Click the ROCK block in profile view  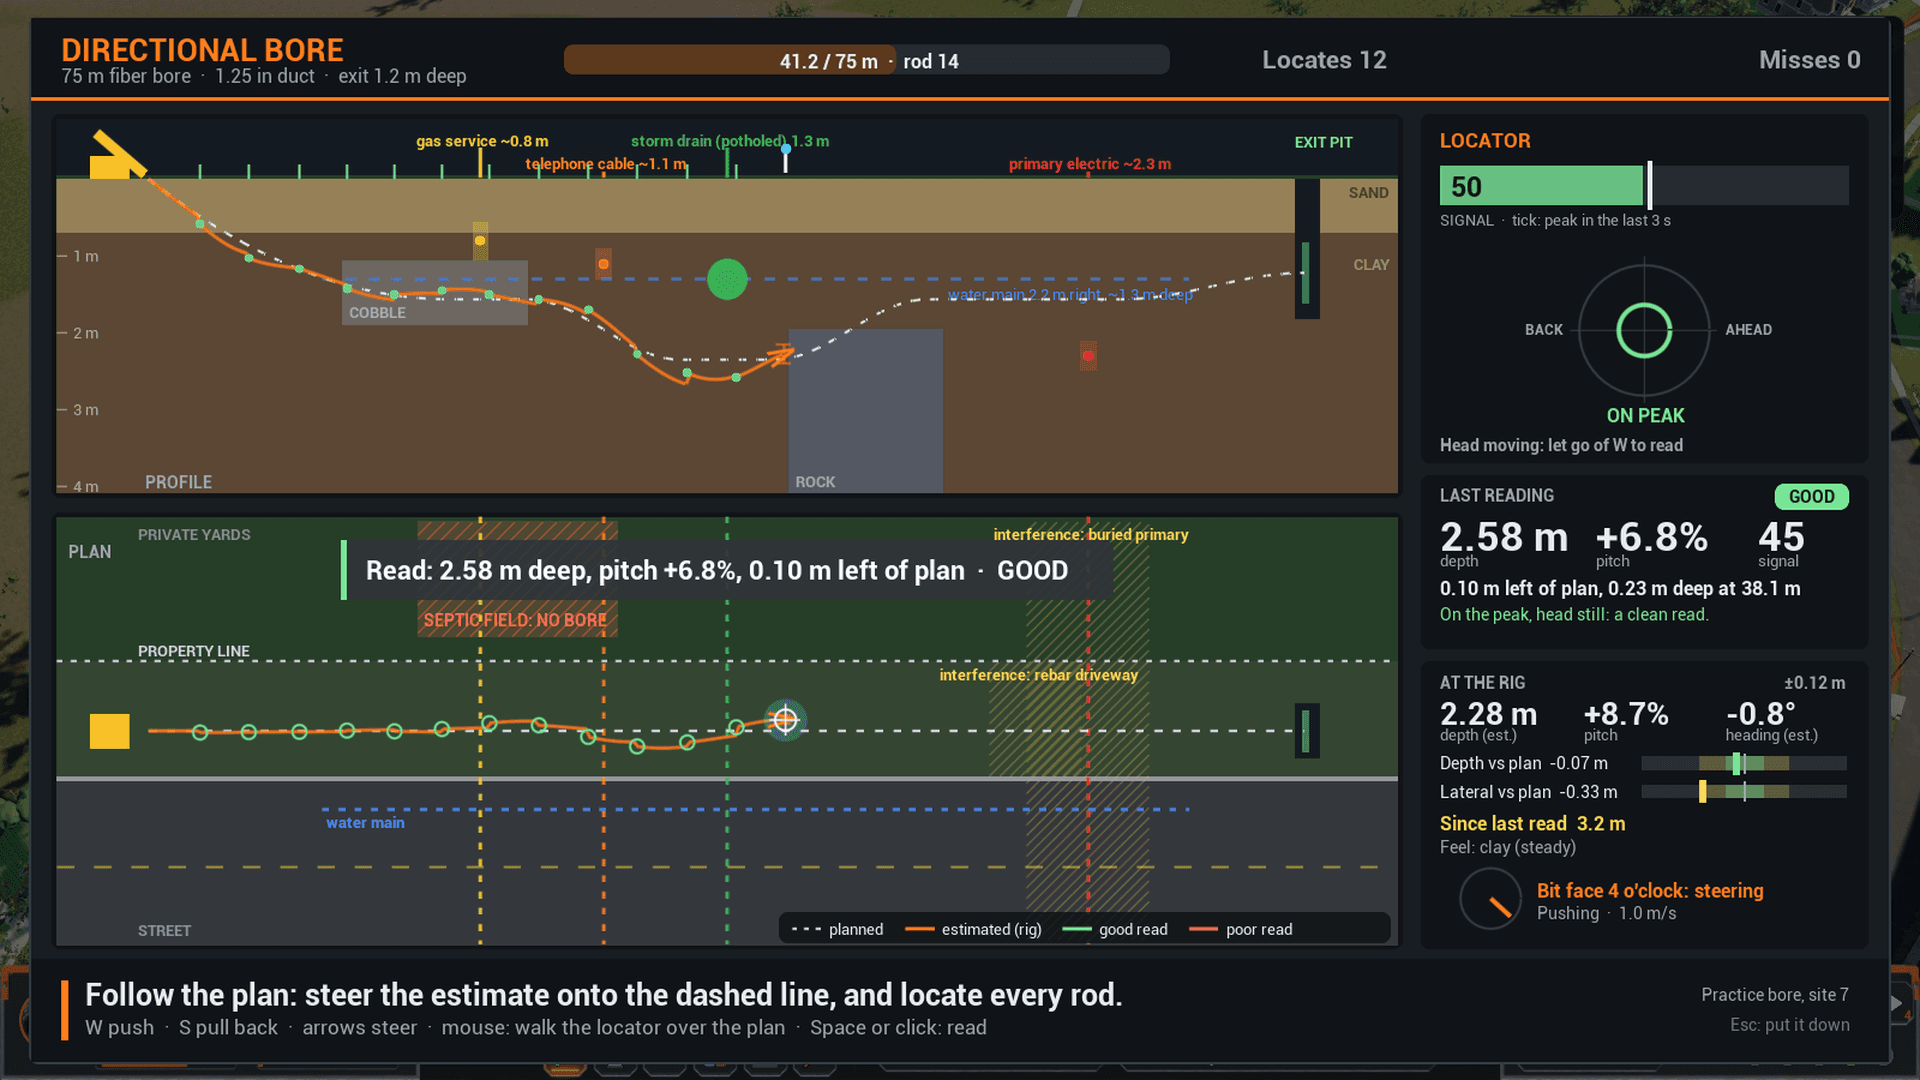(866, 410)
